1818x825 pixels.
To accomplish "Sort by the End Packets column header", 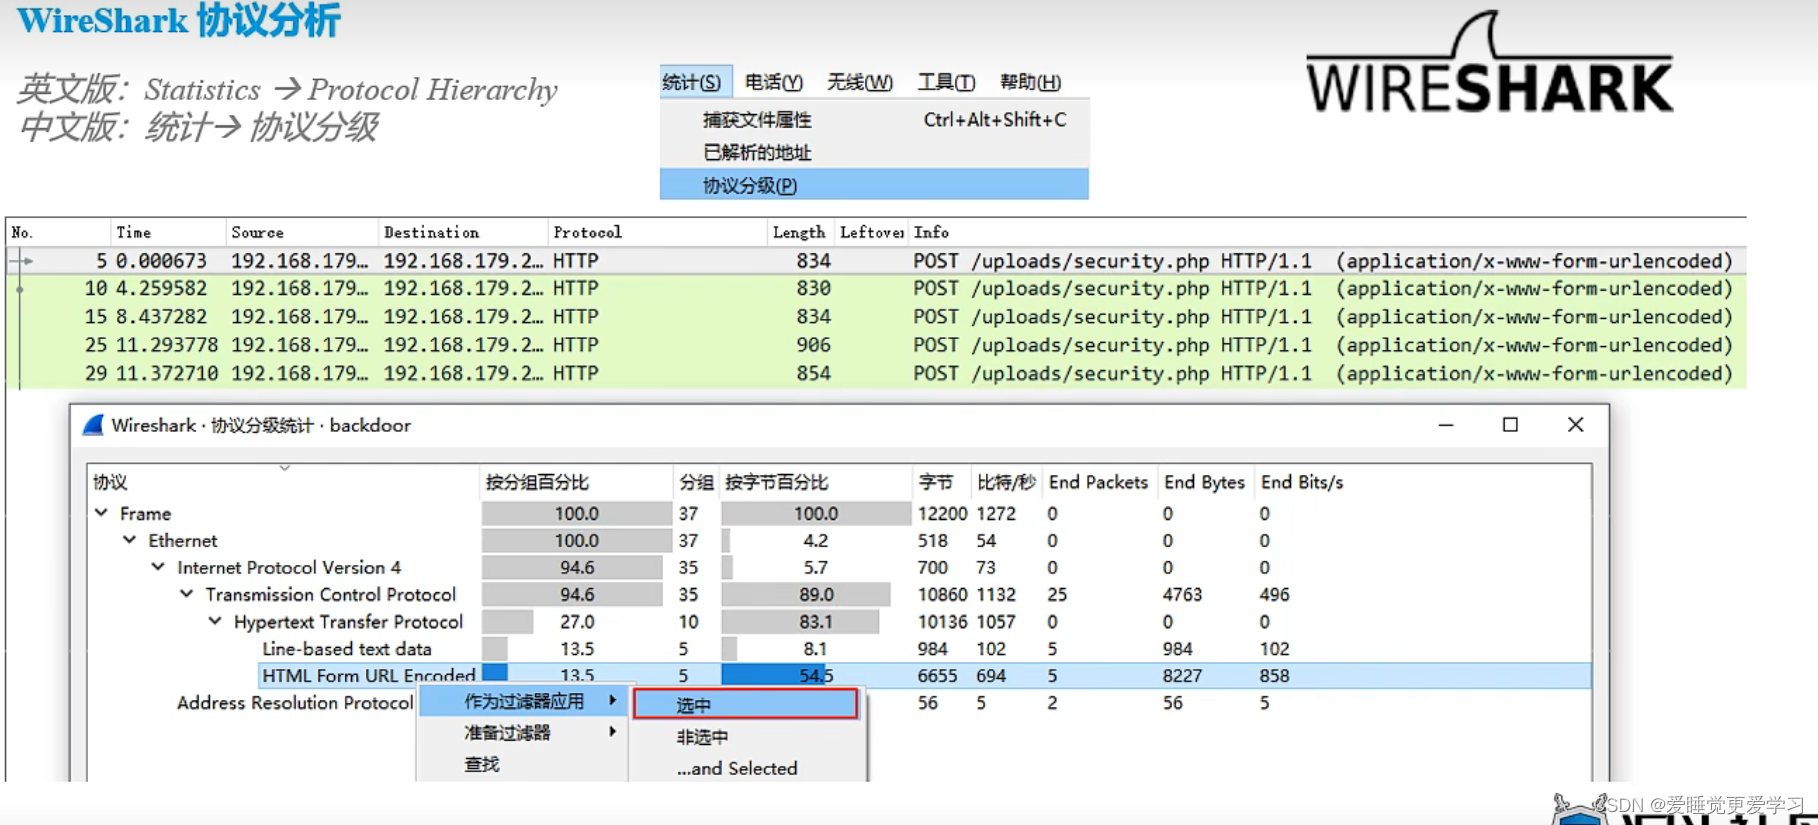I will coord(1099,482).
